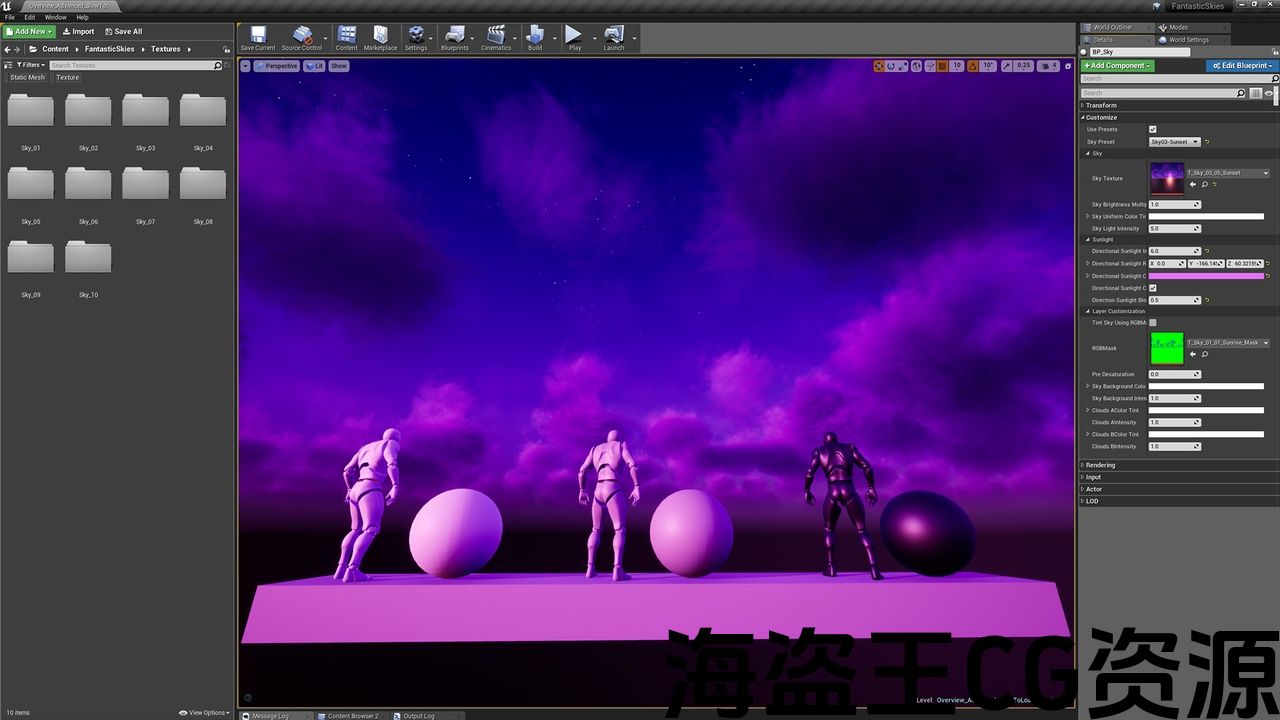Switch to the World Settings tab
This screenshot has width=1280, height=720.
(x=1188, y=40)
